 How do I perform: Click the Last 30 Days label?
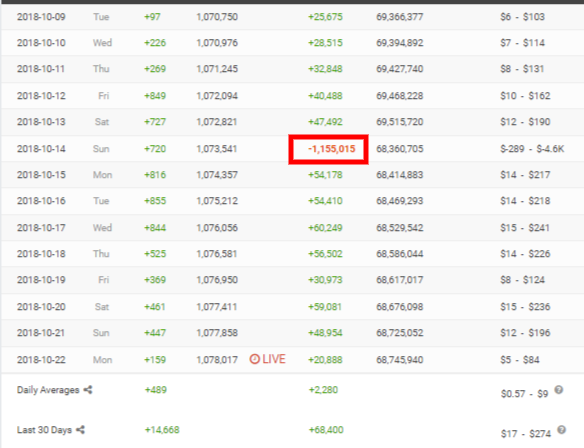pos(44,430)
